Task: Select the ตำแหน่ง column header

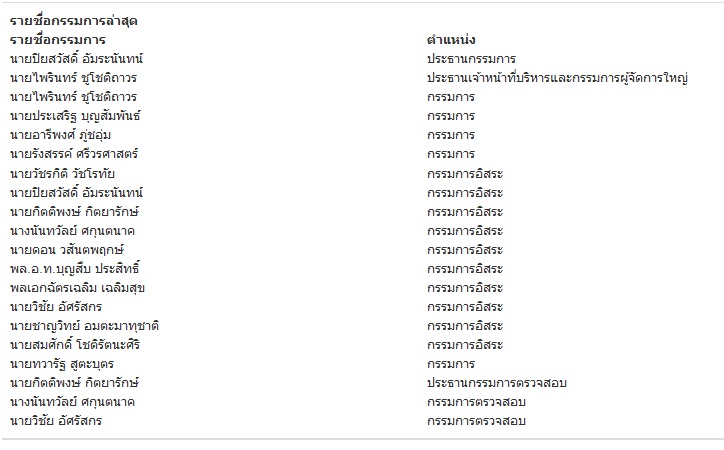Action: click(451, 40)
